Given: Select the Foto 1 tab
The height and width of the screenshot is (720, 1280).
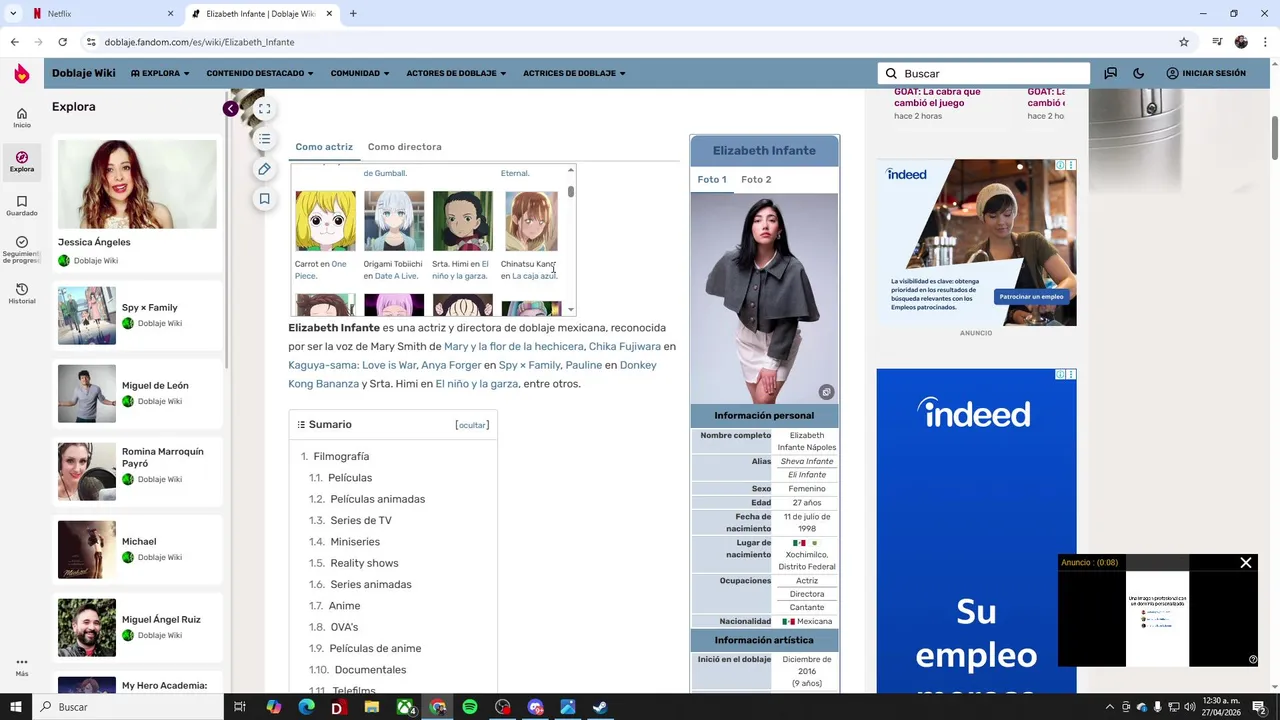Looking at the screenshot, I should coord(712,179).
